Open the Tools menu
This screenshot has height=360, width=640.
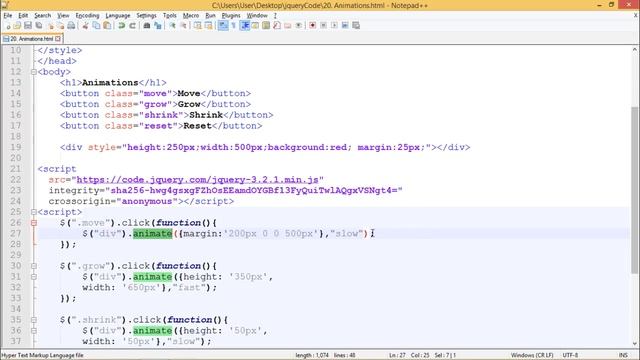(169, 16)
